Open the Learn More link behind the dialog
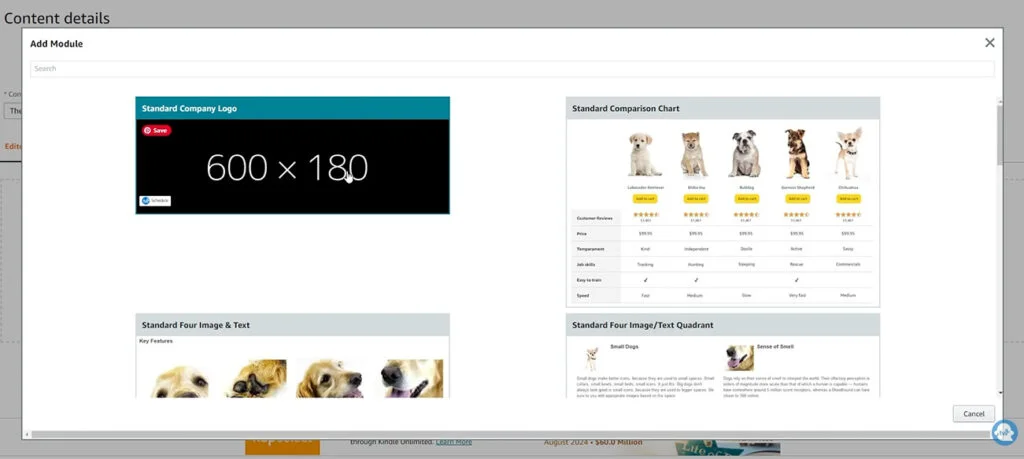 [x=453, y=442]
